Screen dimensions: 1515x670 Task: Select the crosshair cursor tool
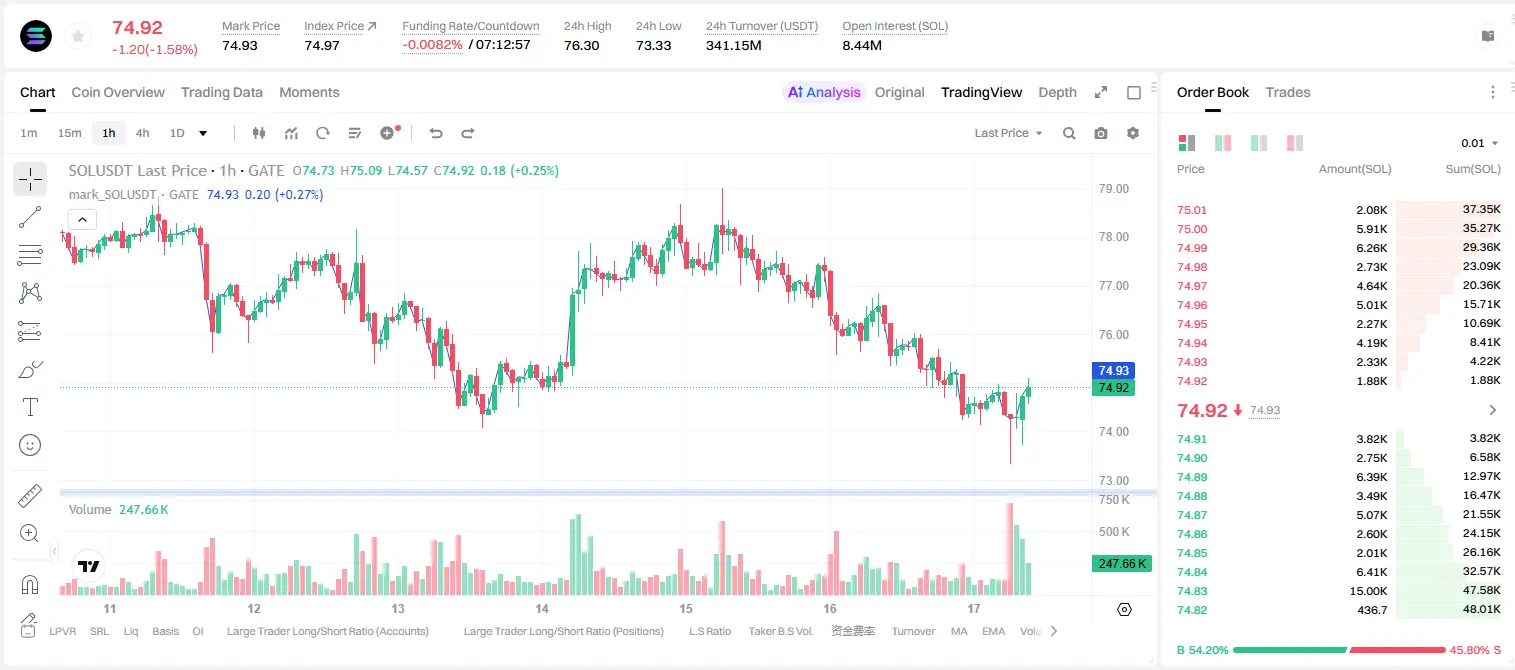pos(30,179)
